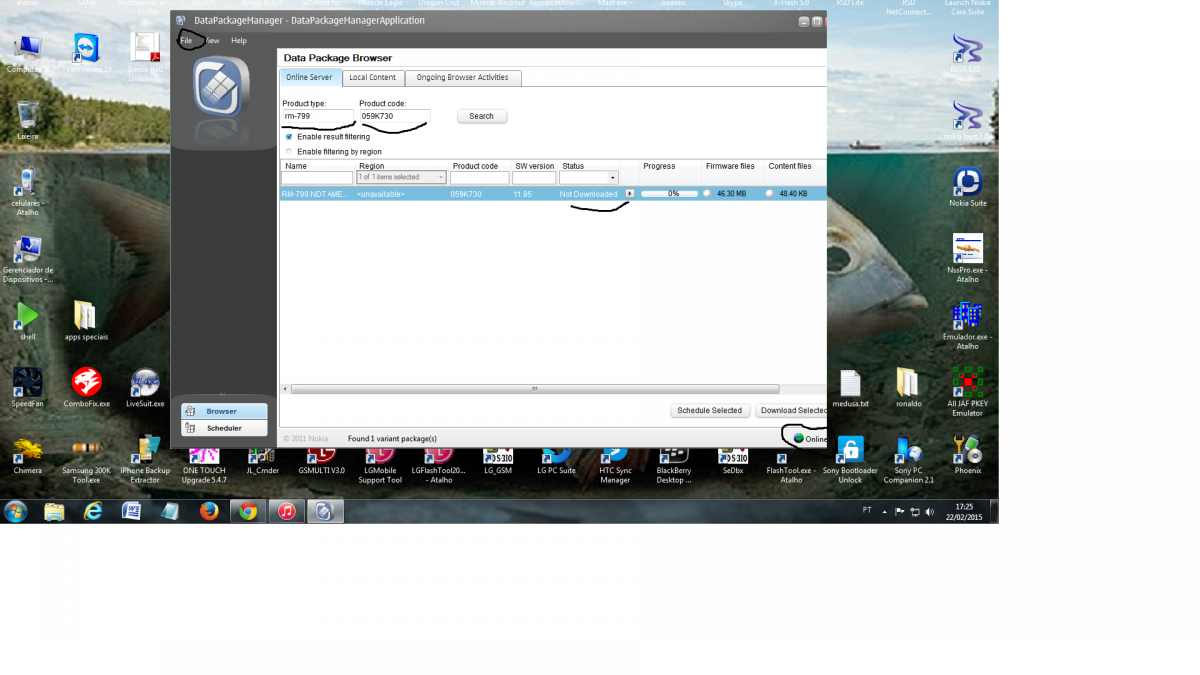The width and height of the screenshot is (1200, 675).
Task: Select the apps speciais folder
Action: (87, 323)
